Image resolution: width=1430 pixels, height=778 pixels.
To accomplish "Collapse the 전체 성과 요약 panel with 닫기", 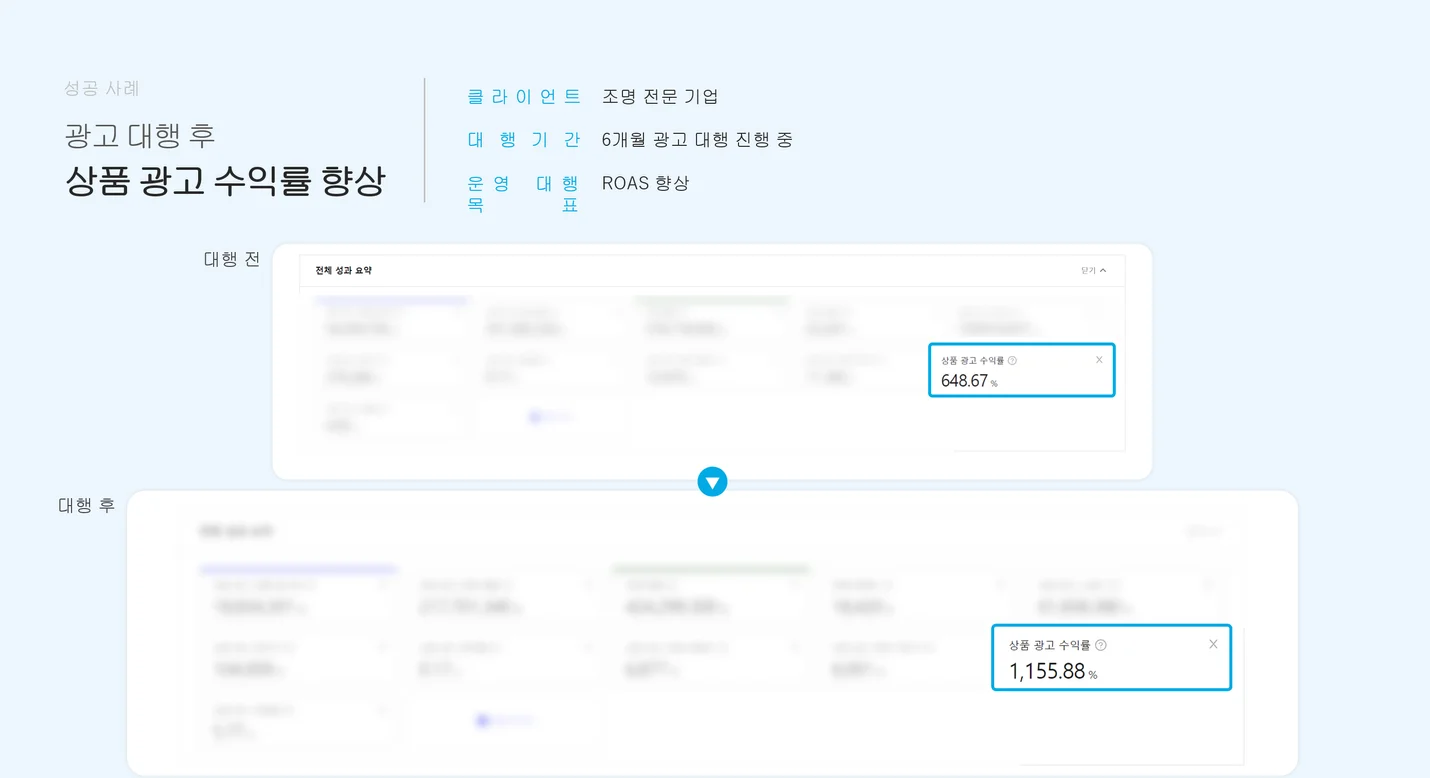I will pyautogui.click(x=1093, y=270).
